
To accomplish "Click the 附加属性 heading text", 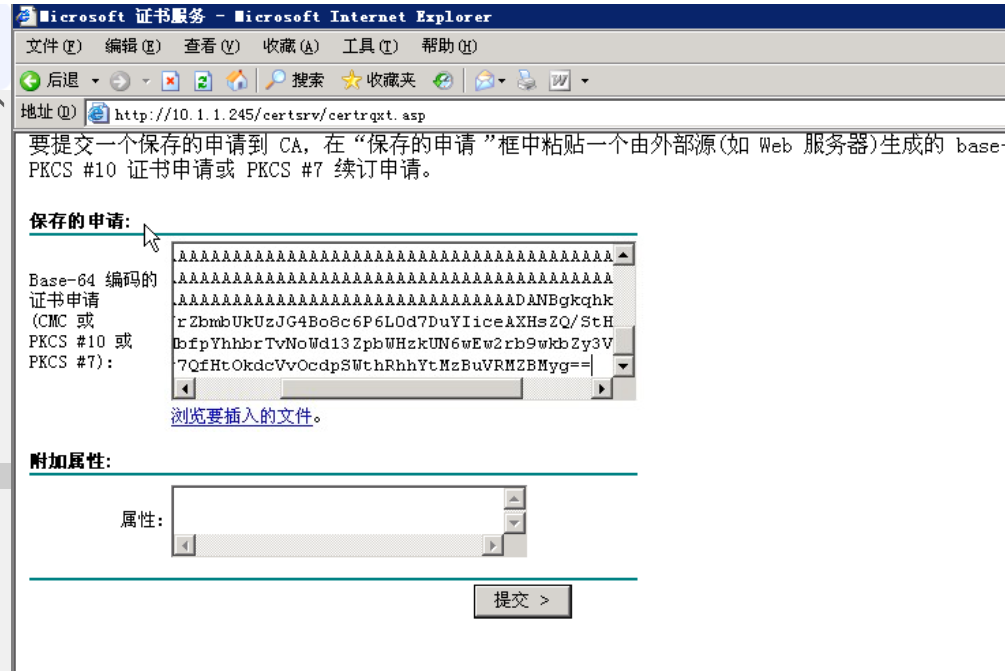I will [x=71, y=461].
